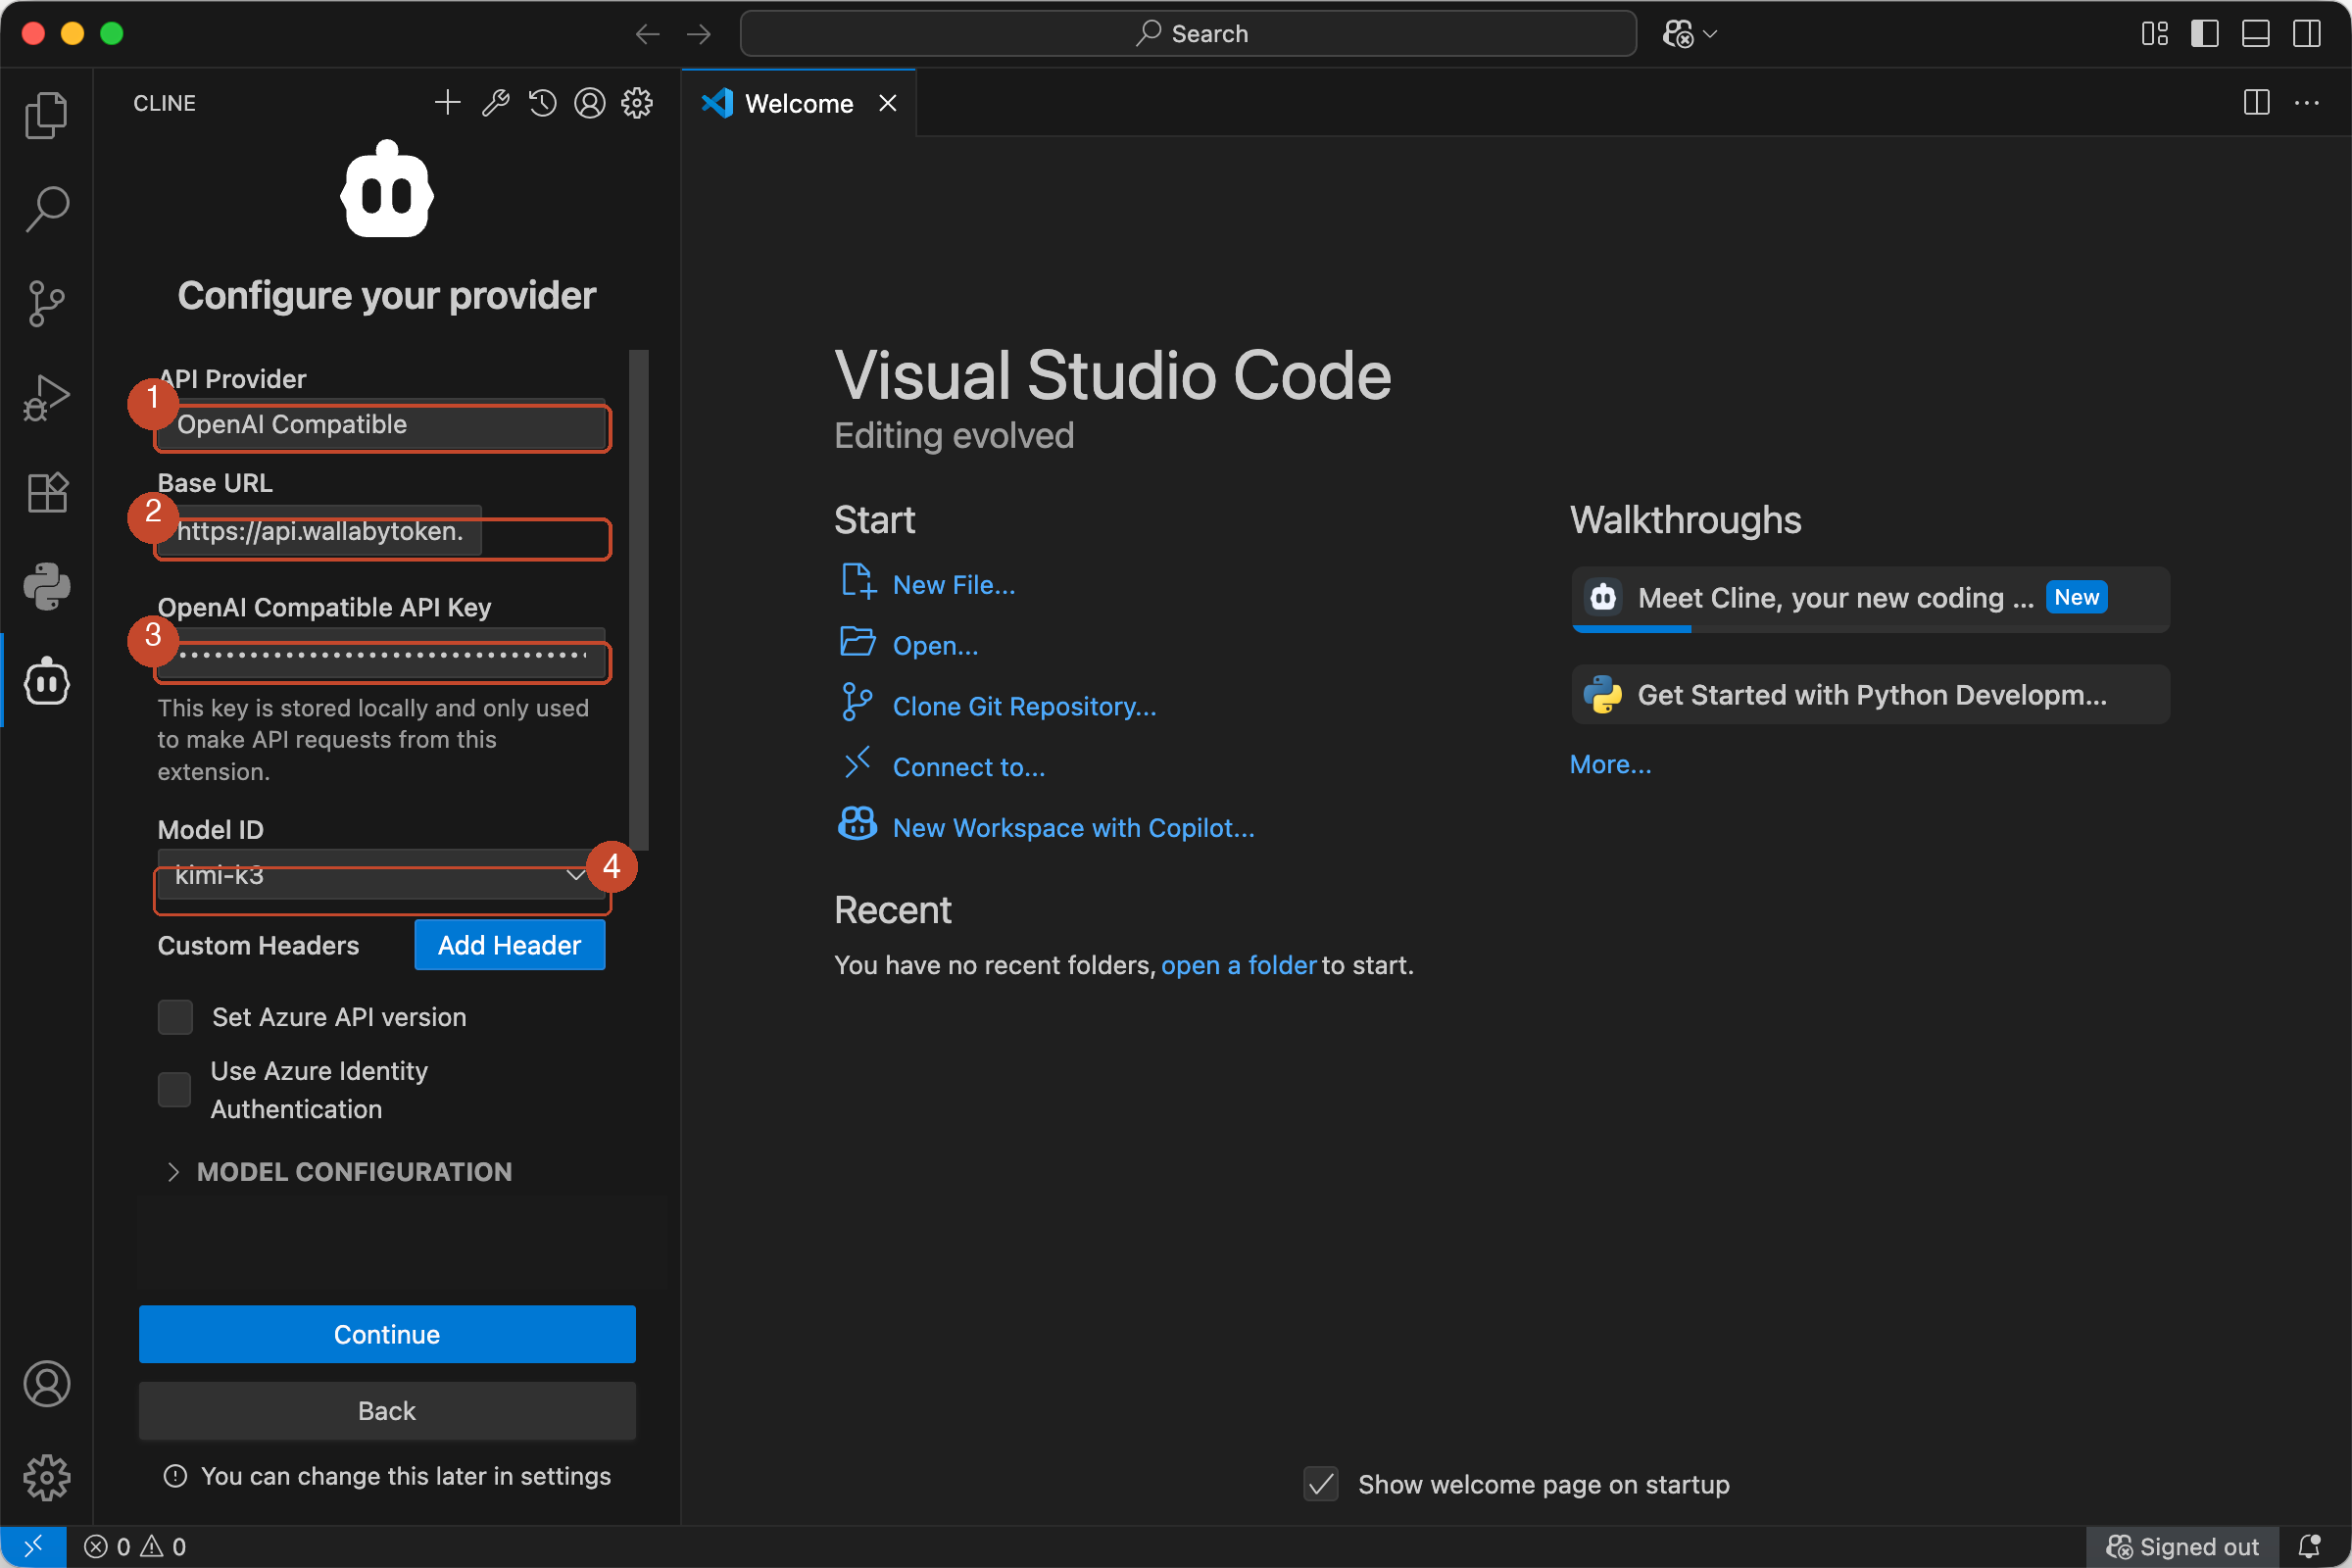Open Cline settings gear in panel header

[637, 102]
